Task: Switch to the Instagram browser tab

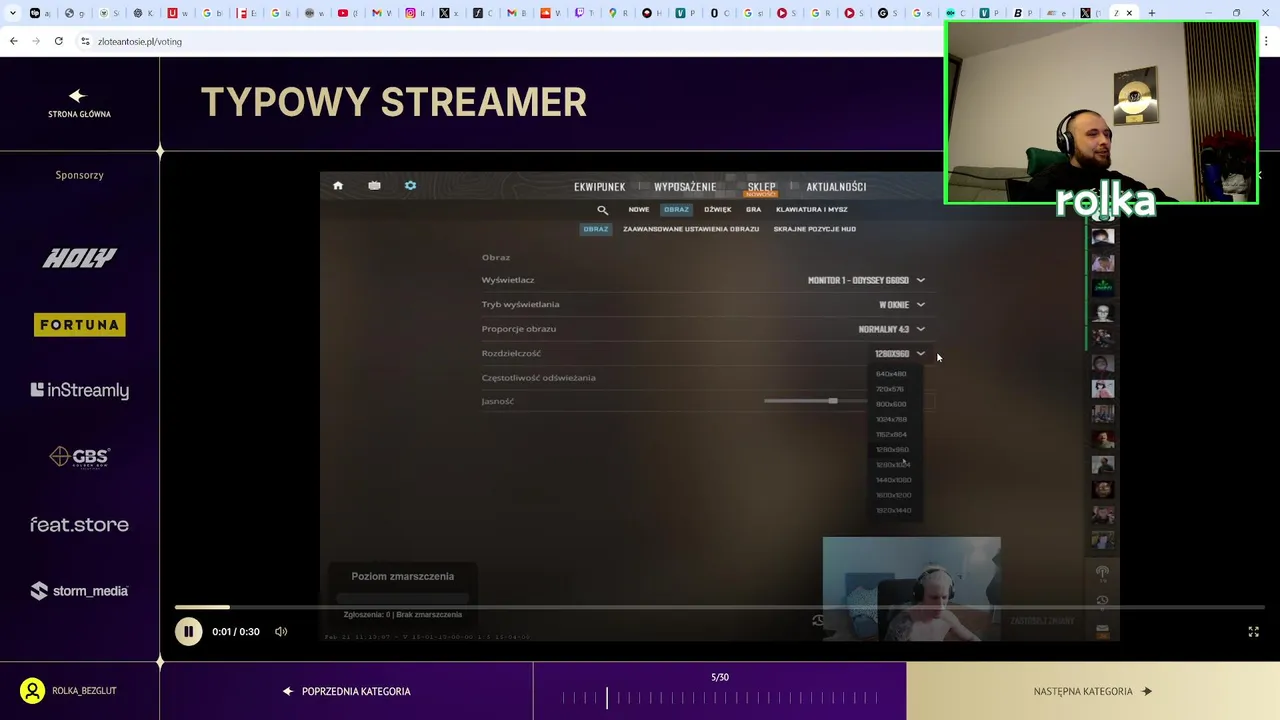Action: pyautogui.click(x=415, y=13)
